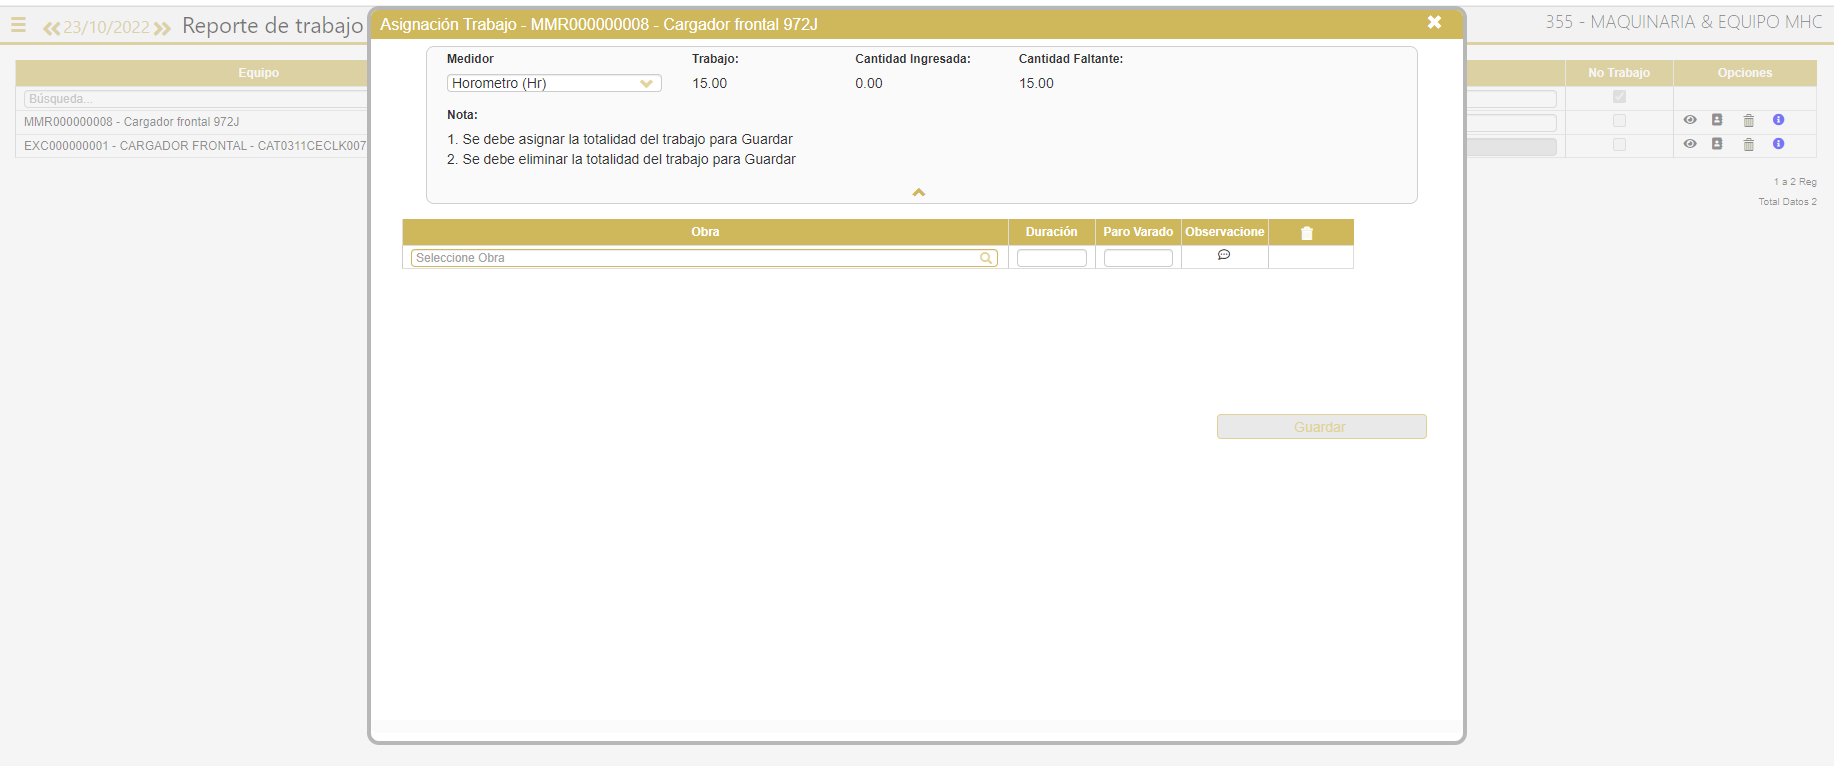The height and width of the screenshot is (766, 1834).
Task: Click the Paro Varado input box
Action: click(x=1138, y=258)
